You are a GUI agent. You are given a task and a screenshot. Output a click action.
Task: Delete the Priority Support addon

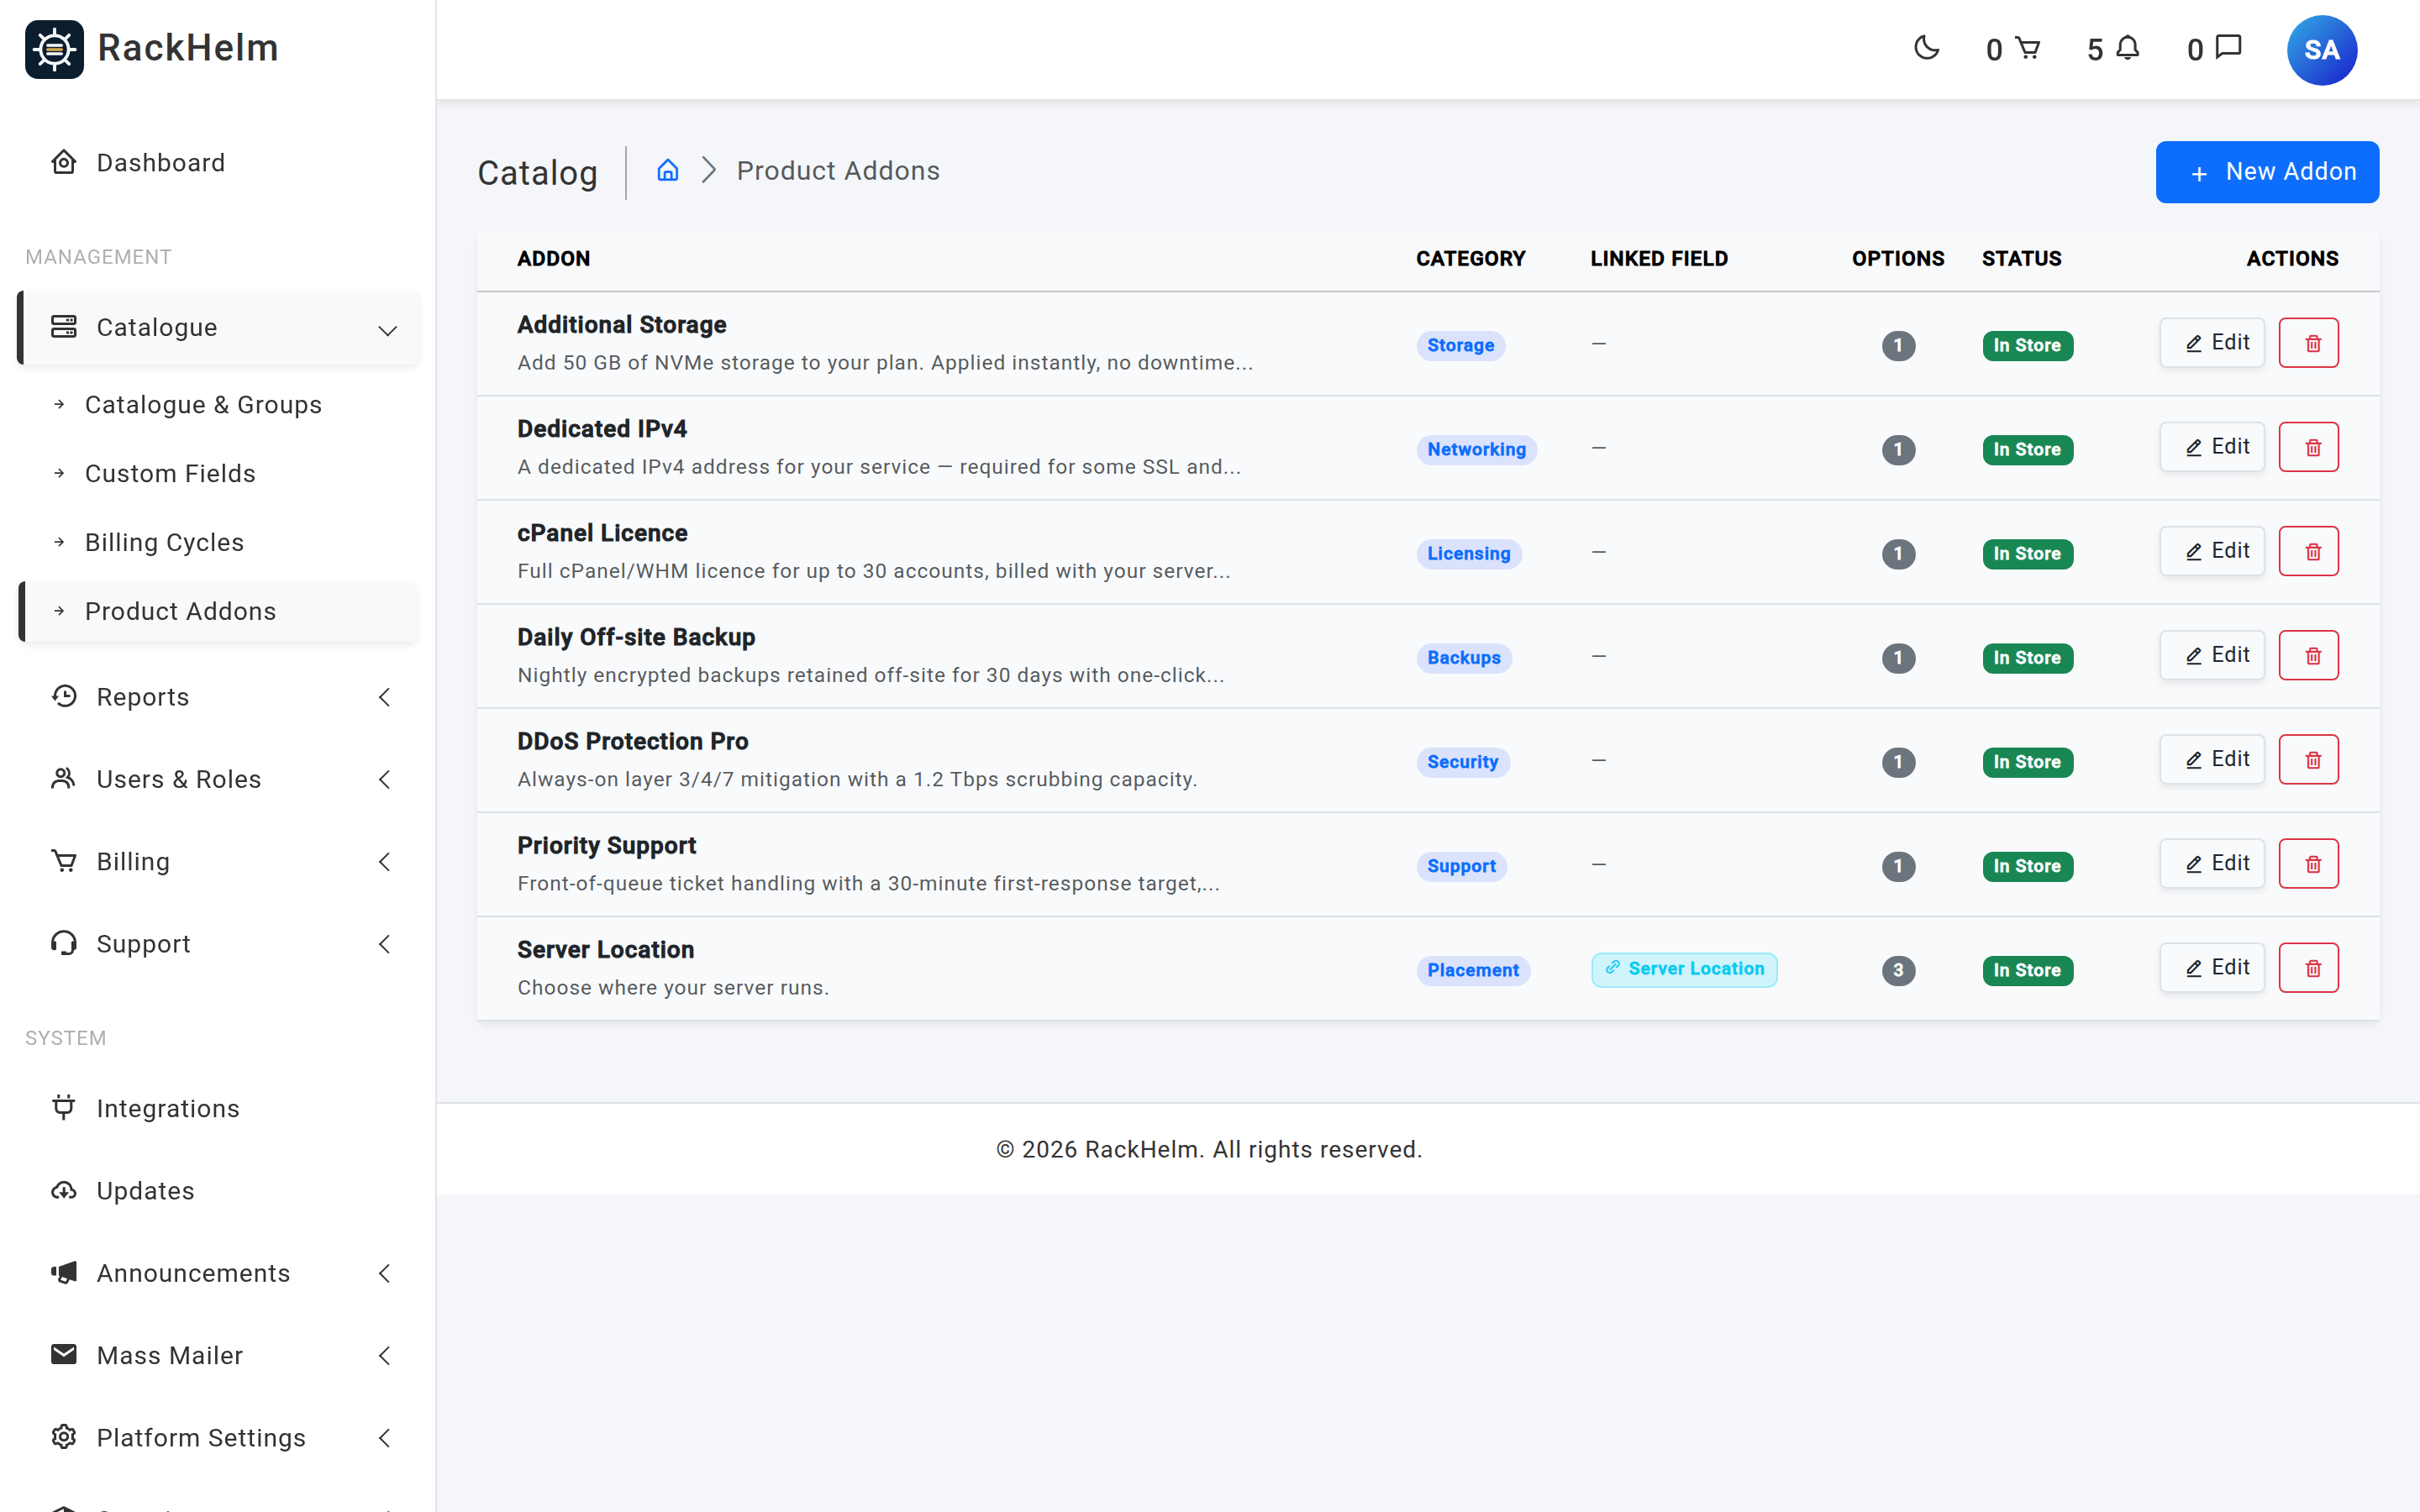(x=2308, y=863)
